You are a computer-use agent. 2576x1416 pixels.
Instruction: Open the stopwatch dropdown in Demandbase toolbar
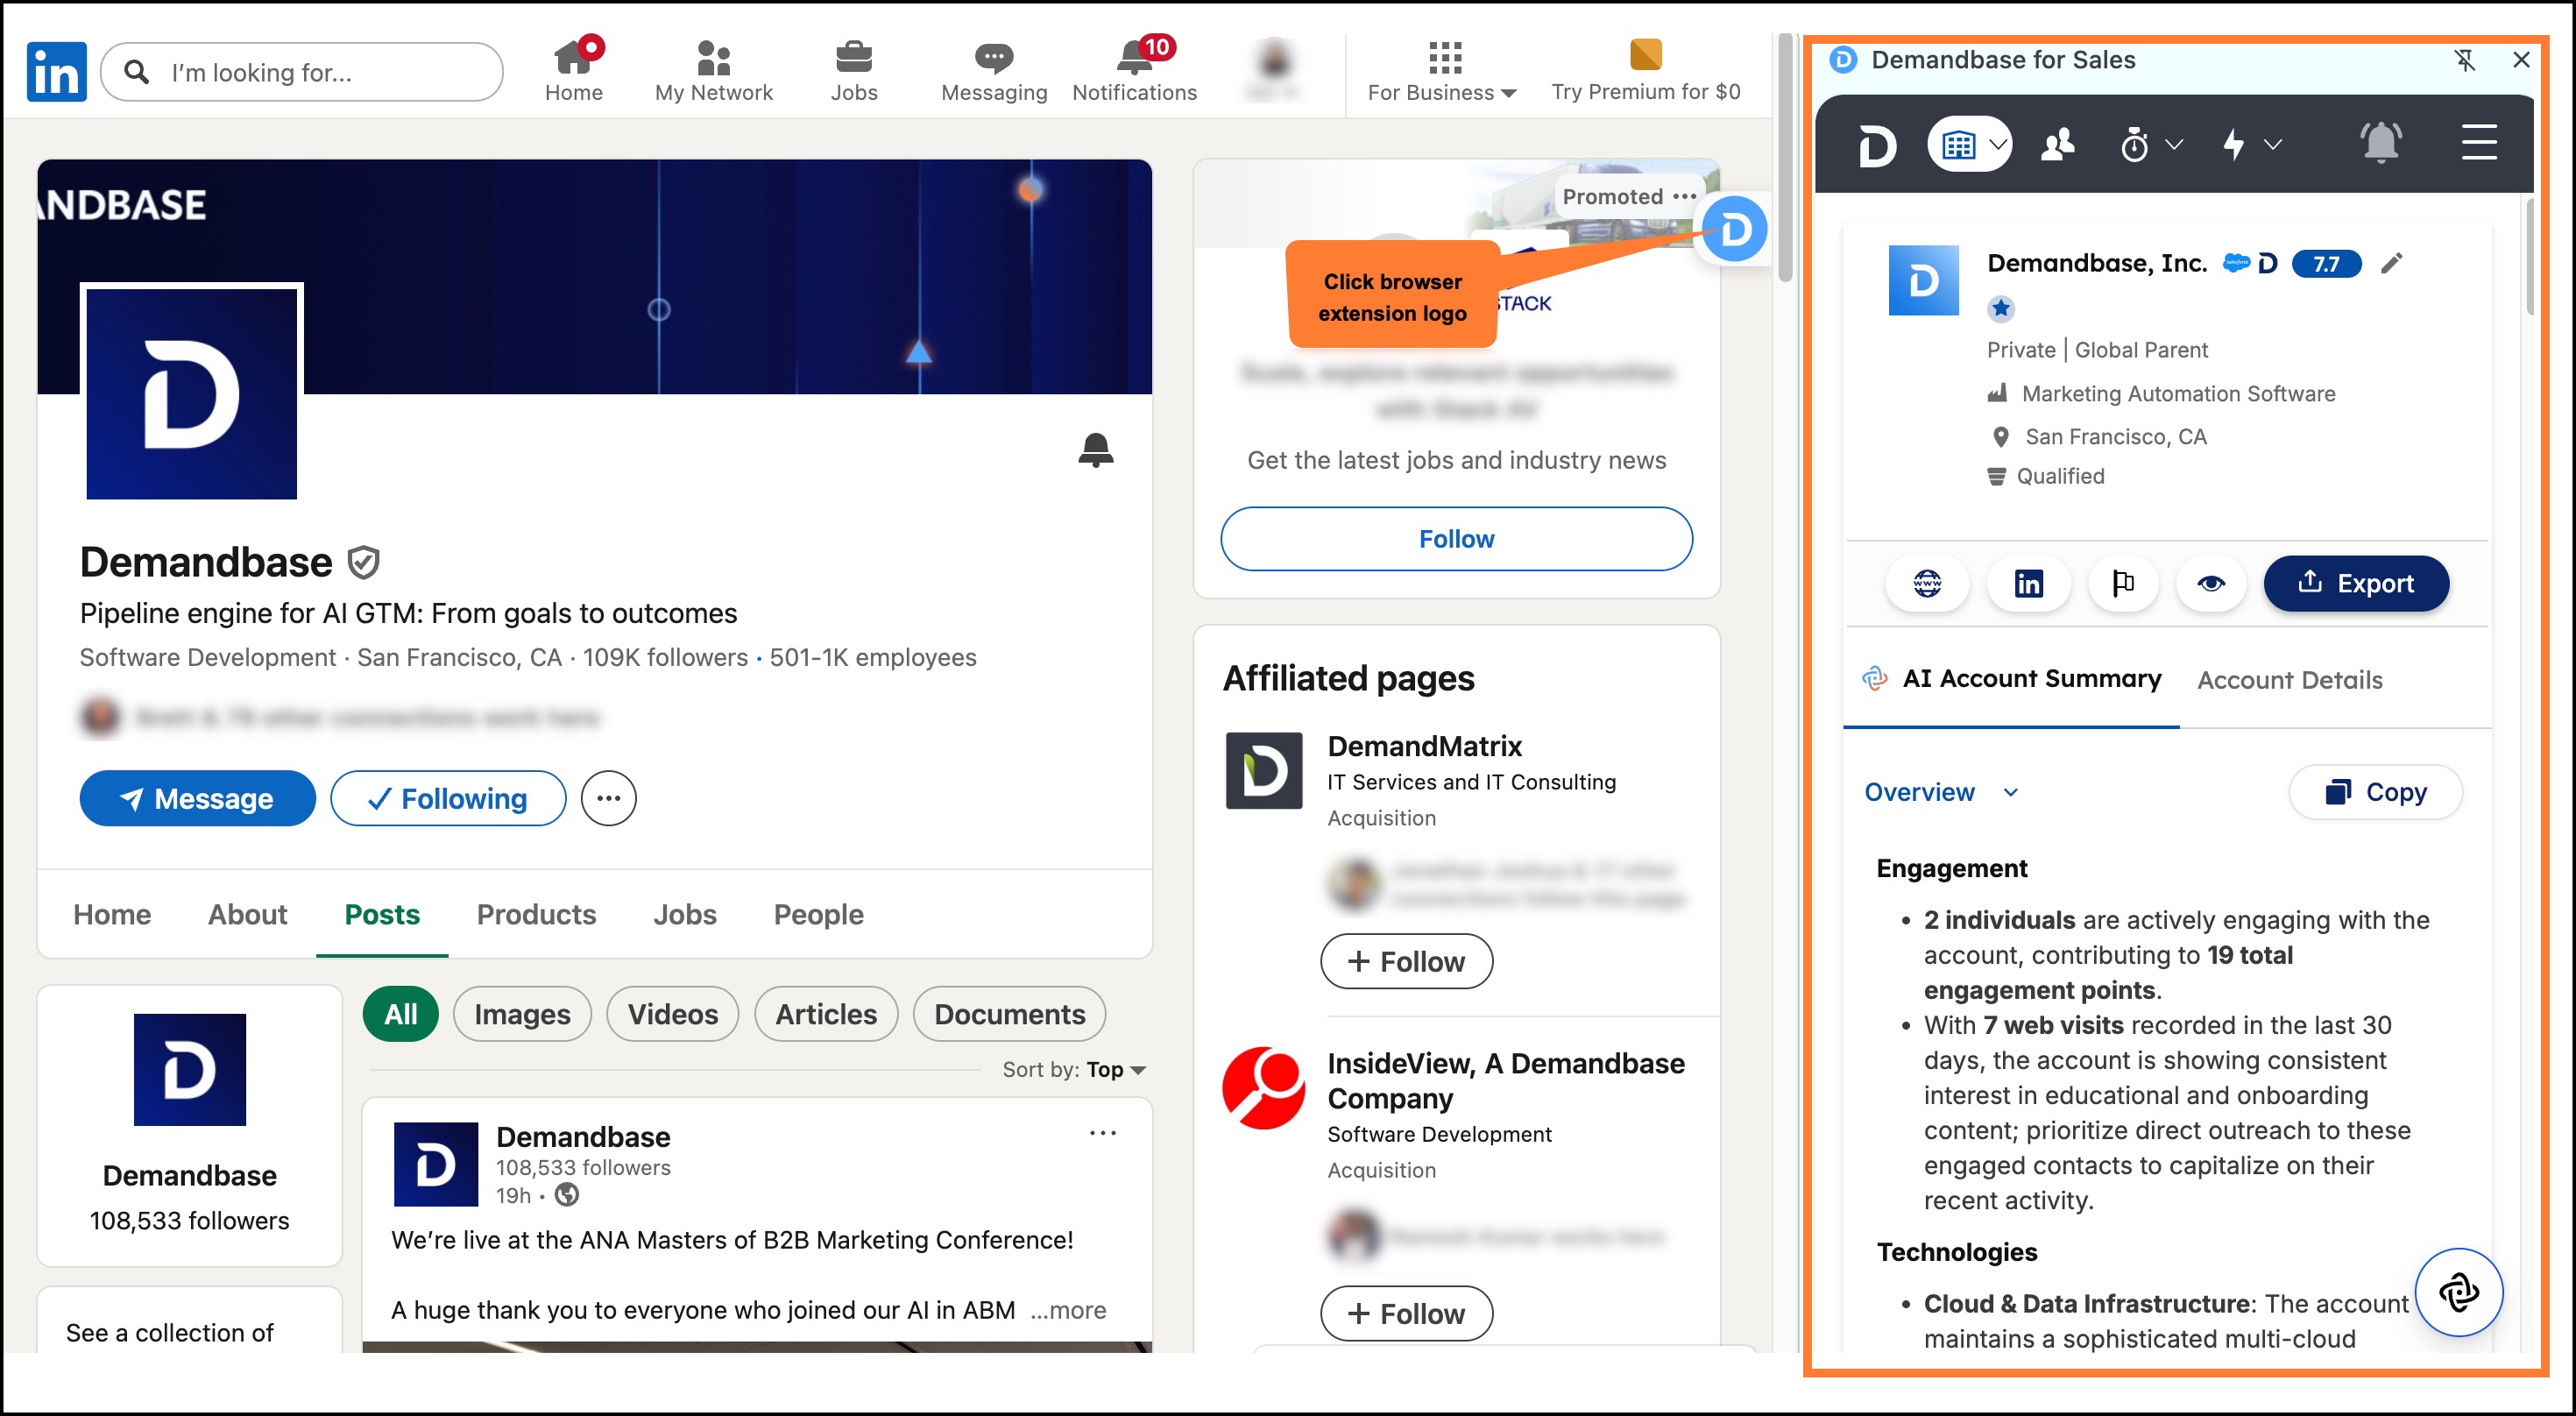[2150, 145]
